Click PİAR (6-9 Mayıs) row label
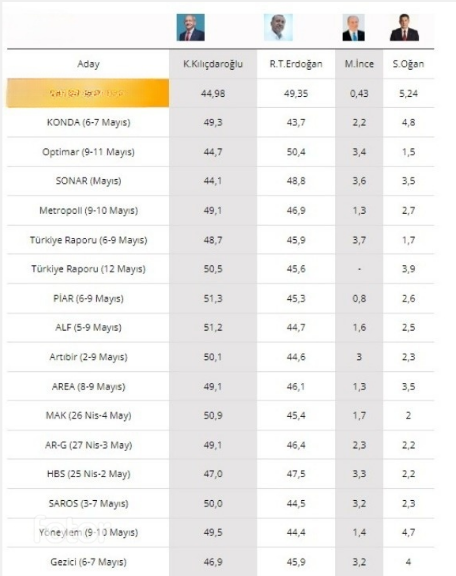The height and width of the screenshot is (576, 456). [88, 298]
